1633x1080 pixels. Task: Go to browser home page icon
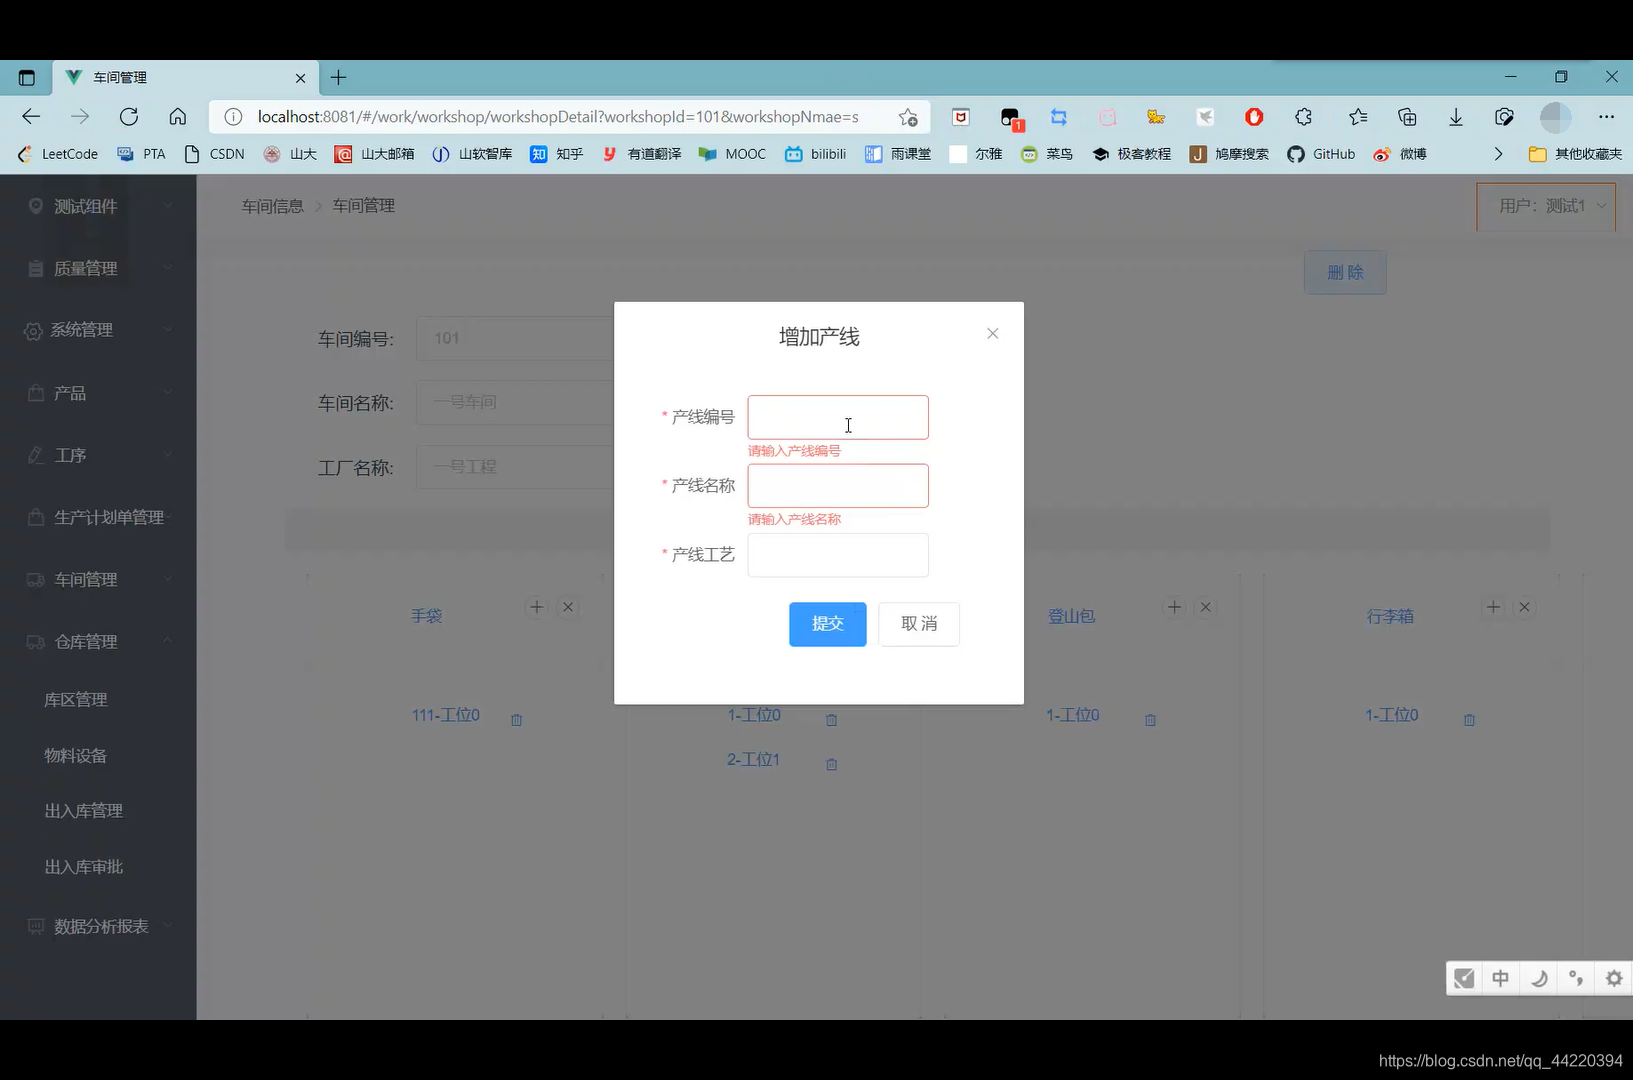pyautogui.click(x=178, y=117)
